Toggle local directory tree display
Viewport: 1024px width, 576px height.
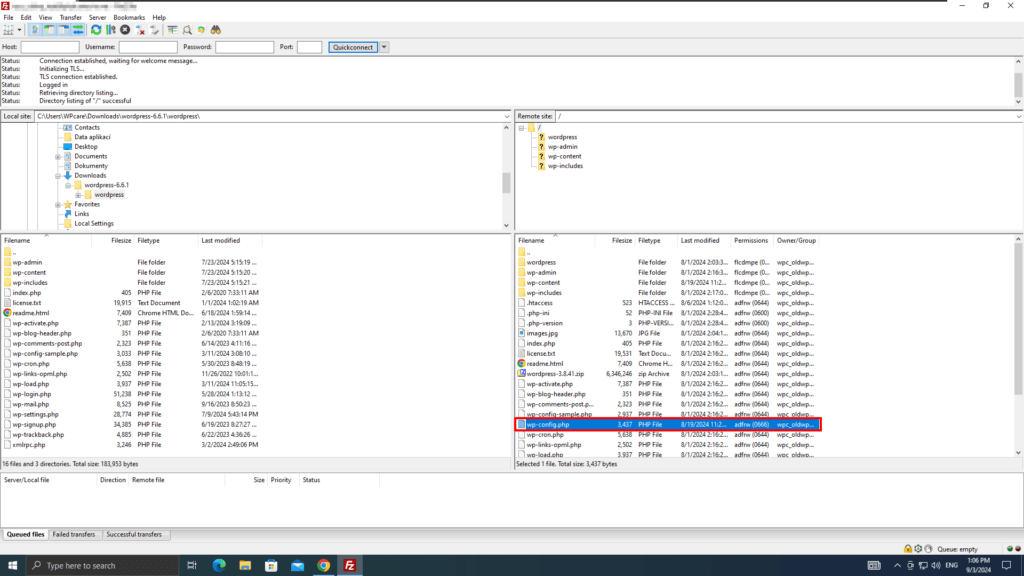(x=49, y=30)
